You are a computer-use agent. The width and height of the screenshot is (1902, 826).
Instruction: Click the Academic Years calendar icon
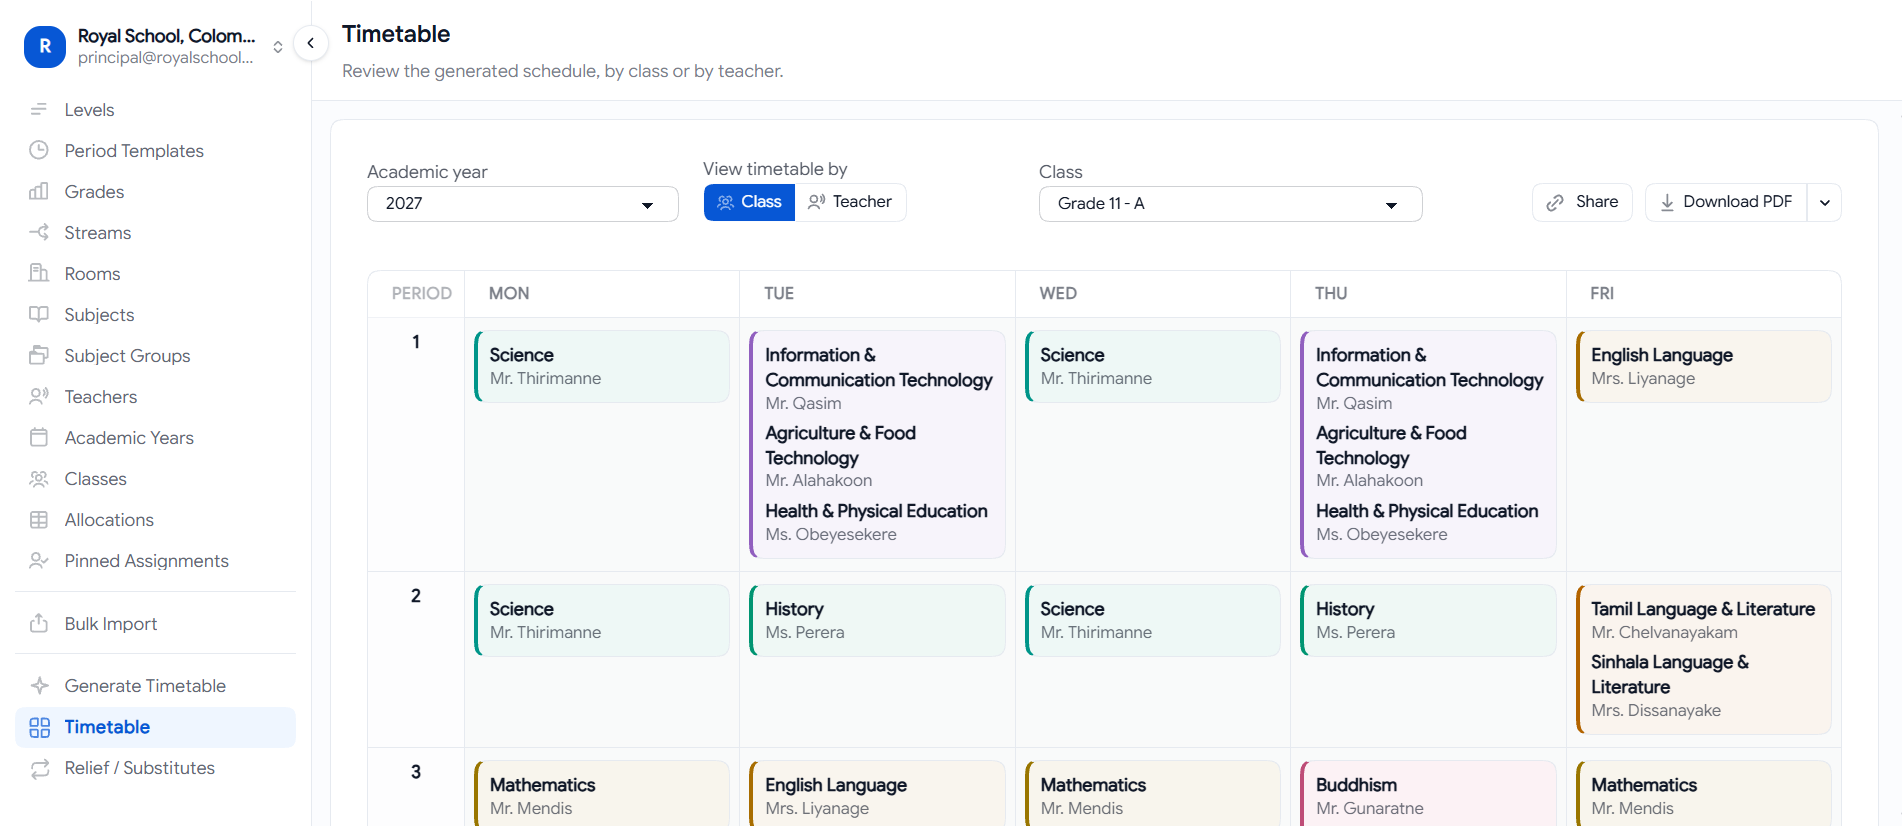click(39, 437)
